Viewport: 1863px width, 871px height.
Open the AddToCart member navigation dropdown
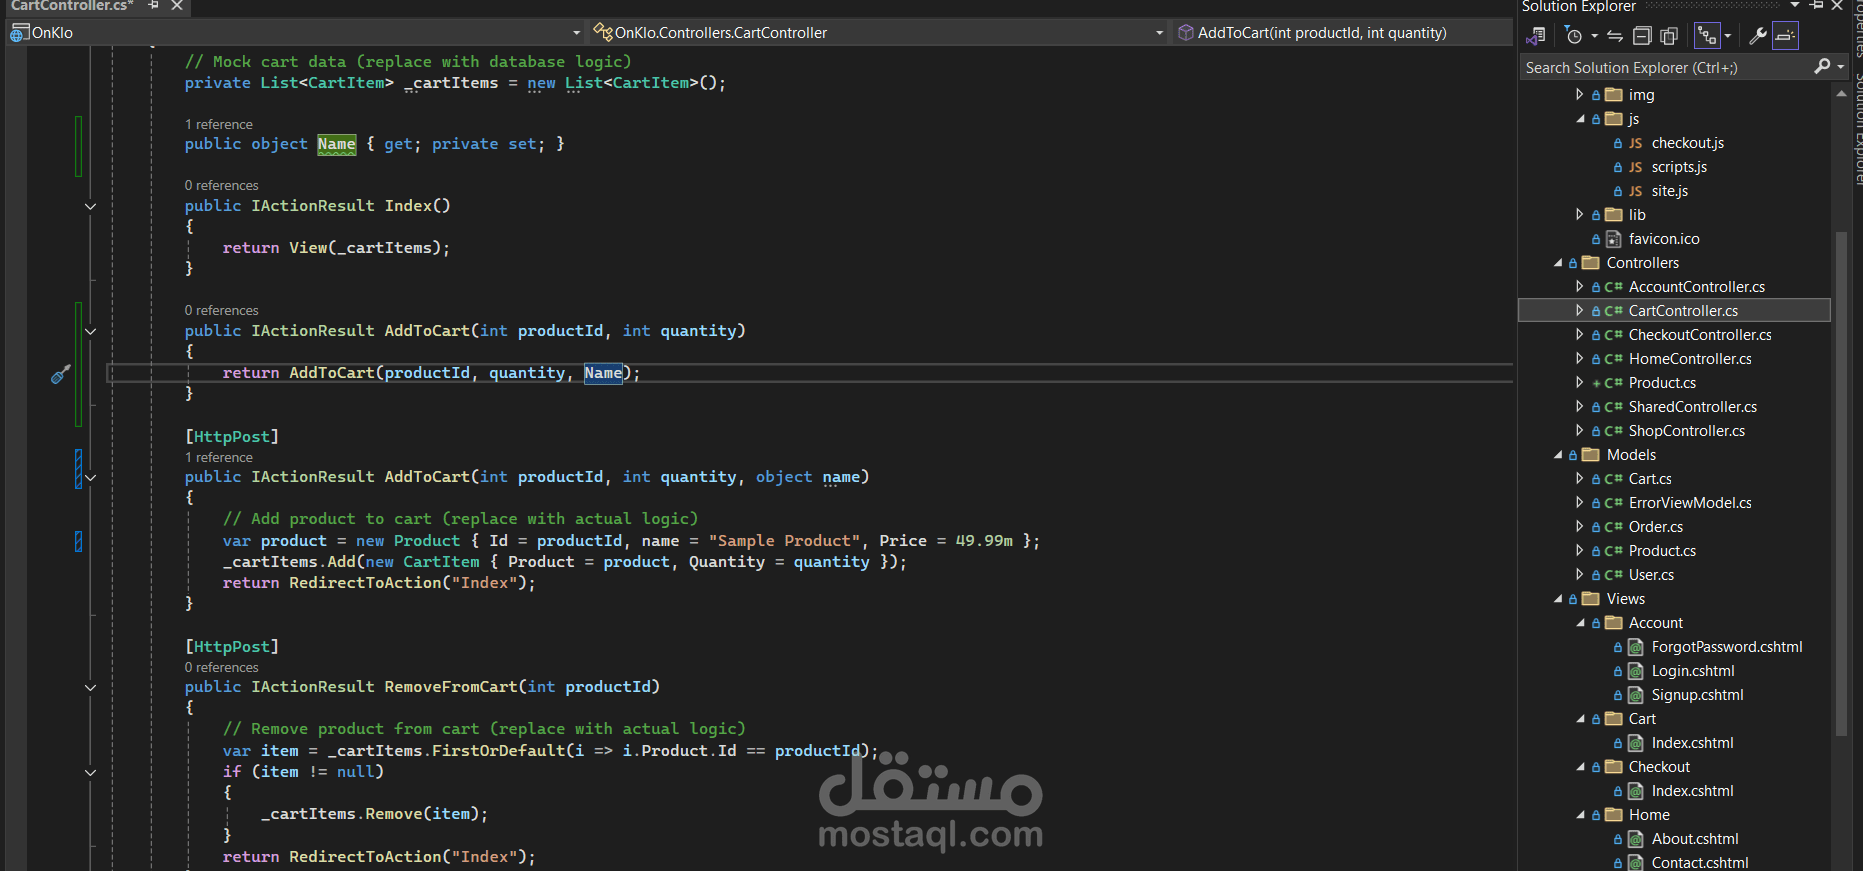click(x=1342, y=33)
